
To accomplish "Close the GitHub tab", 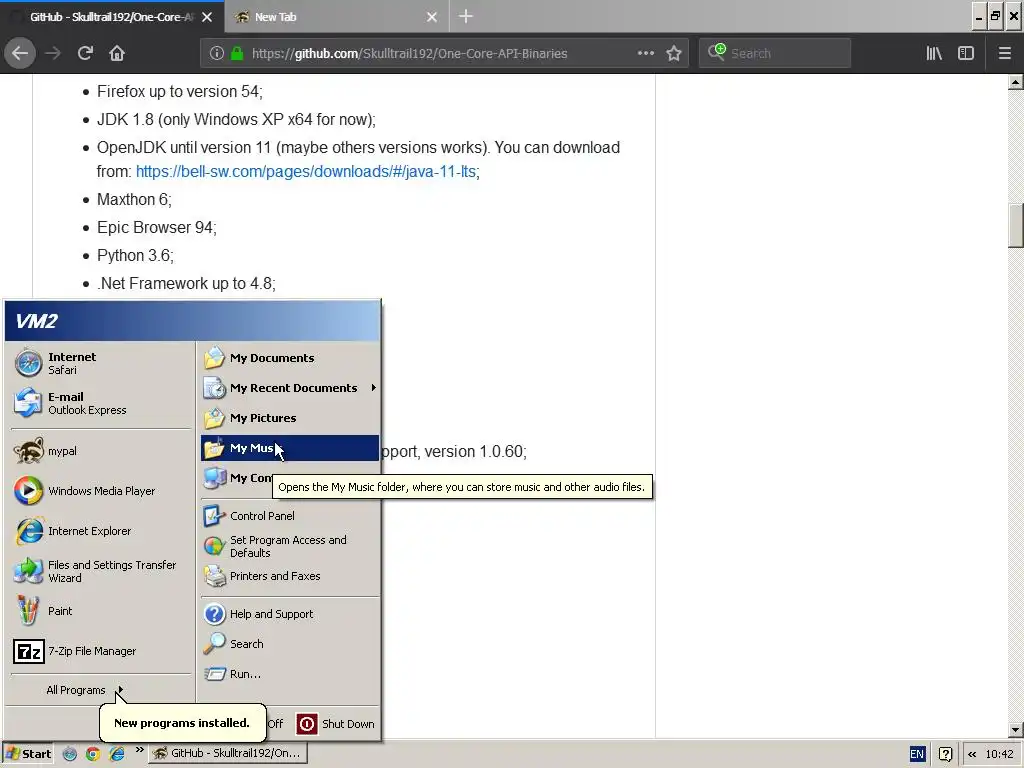I will [x=207, y=17].
